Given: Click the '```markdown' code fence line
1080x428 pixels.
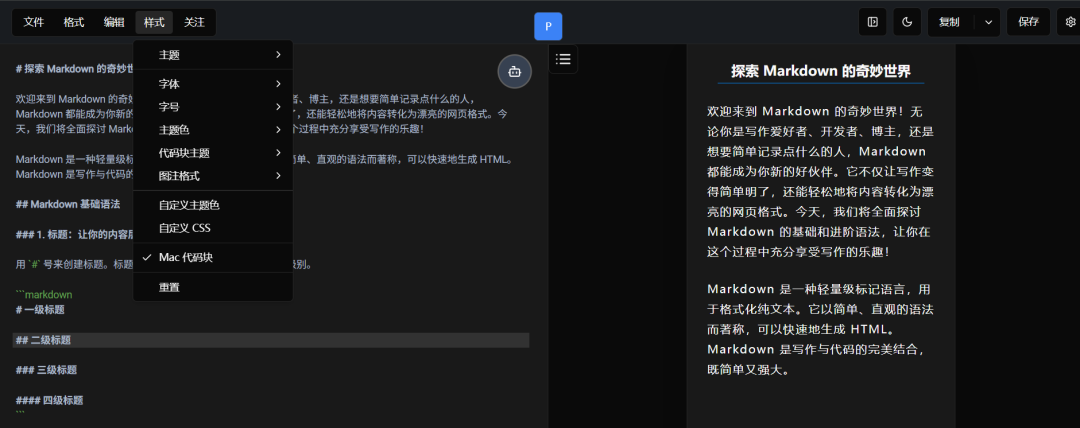Looking at the screenshot, I should point(44,295).
